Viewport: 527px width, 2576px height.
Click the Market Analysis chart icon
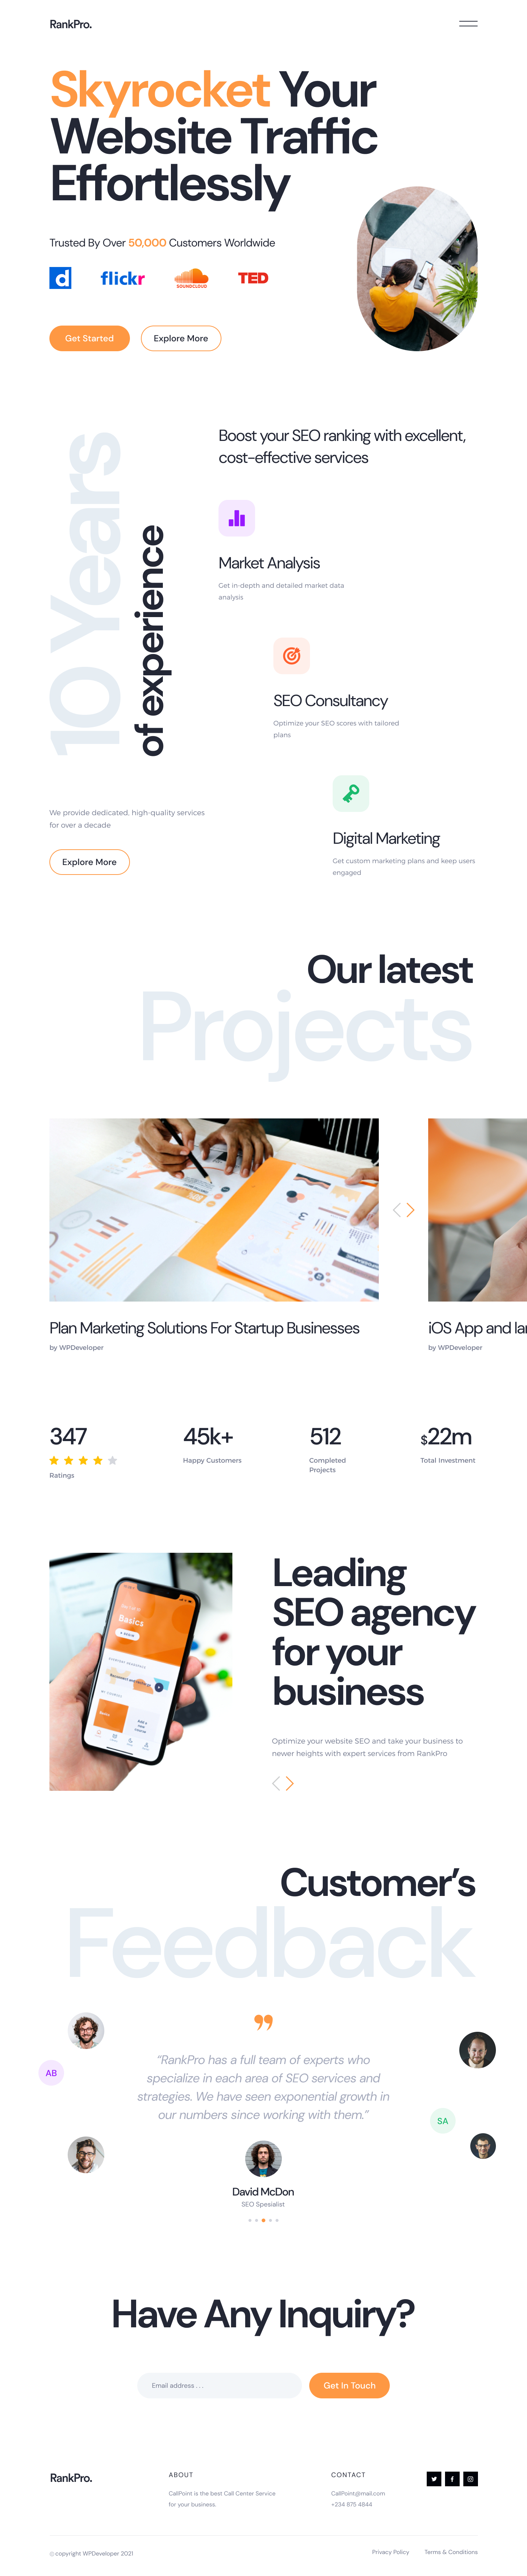click(x=237, y=518)
